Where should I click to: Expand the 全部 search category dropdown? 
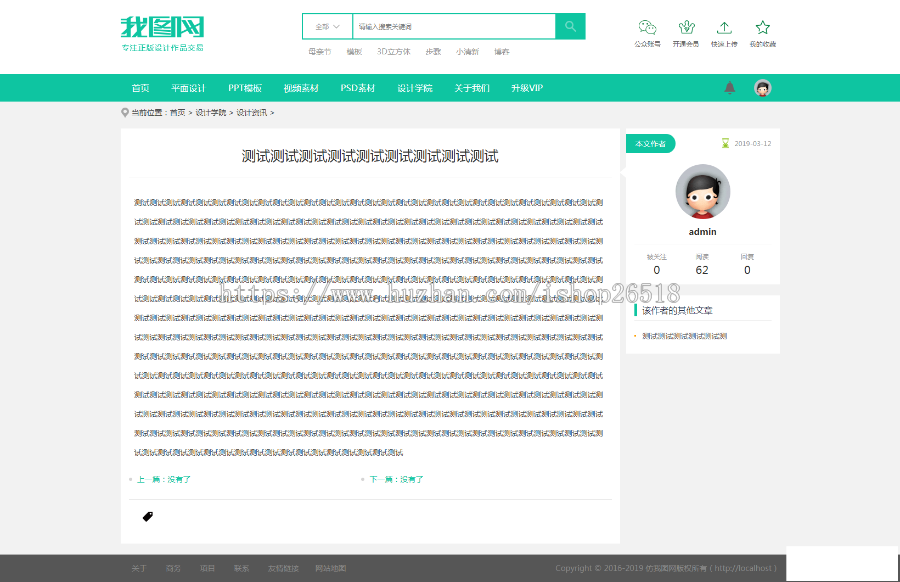pos(327,26)
